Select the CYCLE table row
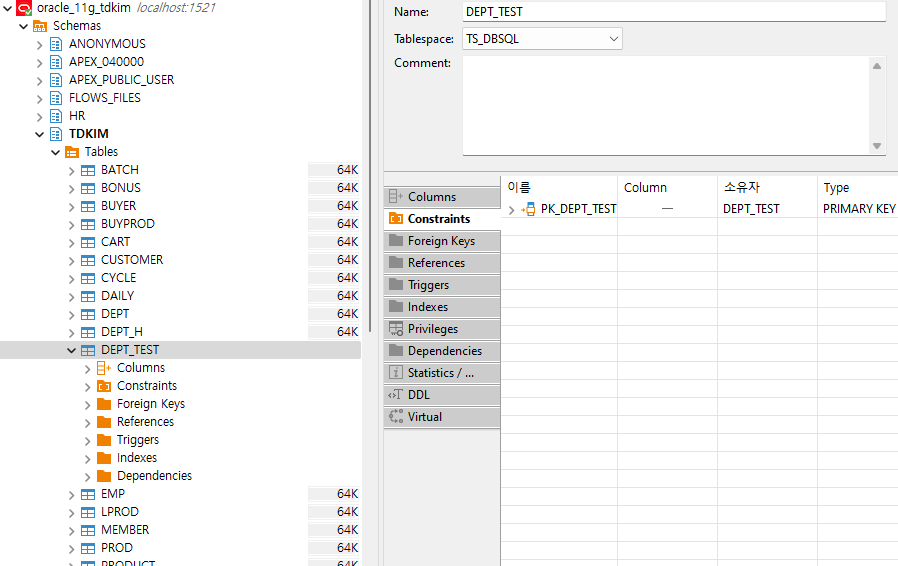 coord(180,278)
